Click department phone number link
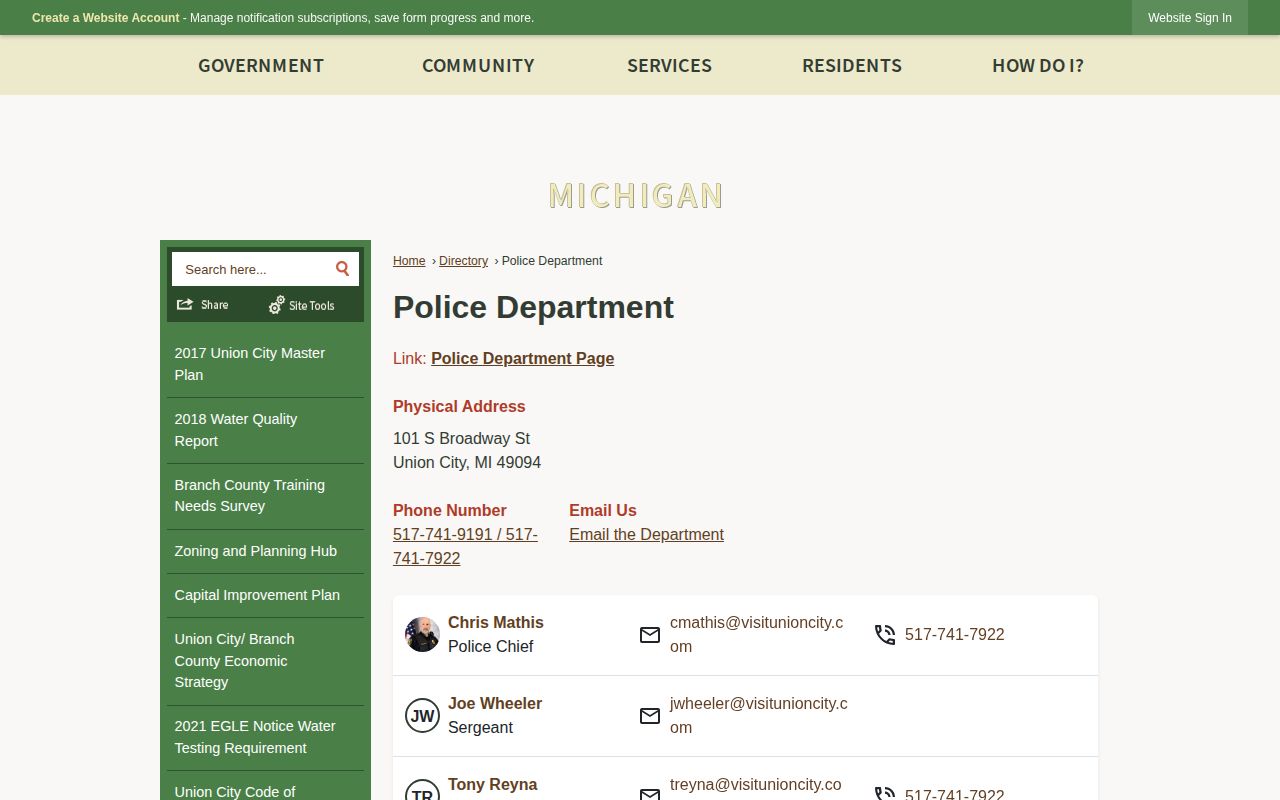 (465, 546)
